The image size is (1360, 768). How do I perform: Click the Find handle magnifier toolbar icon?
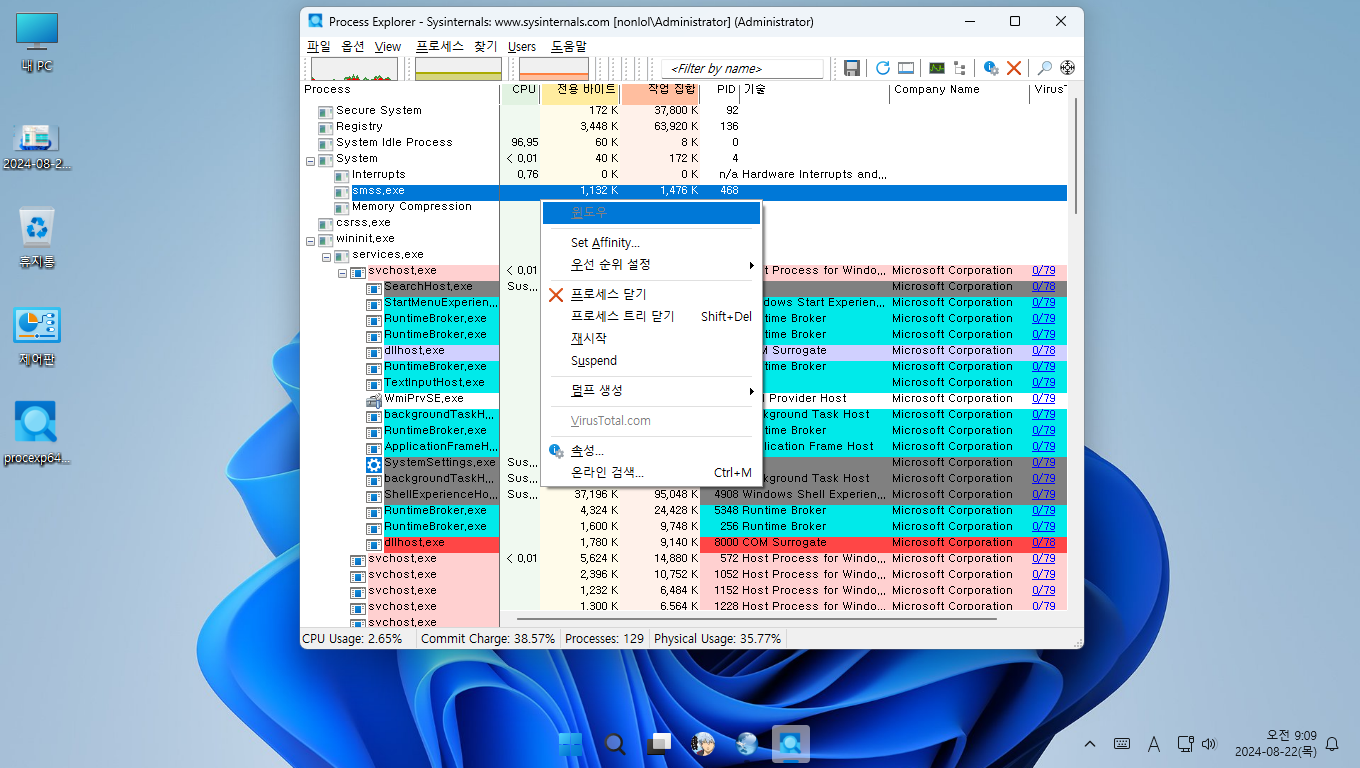(1044, 68)
